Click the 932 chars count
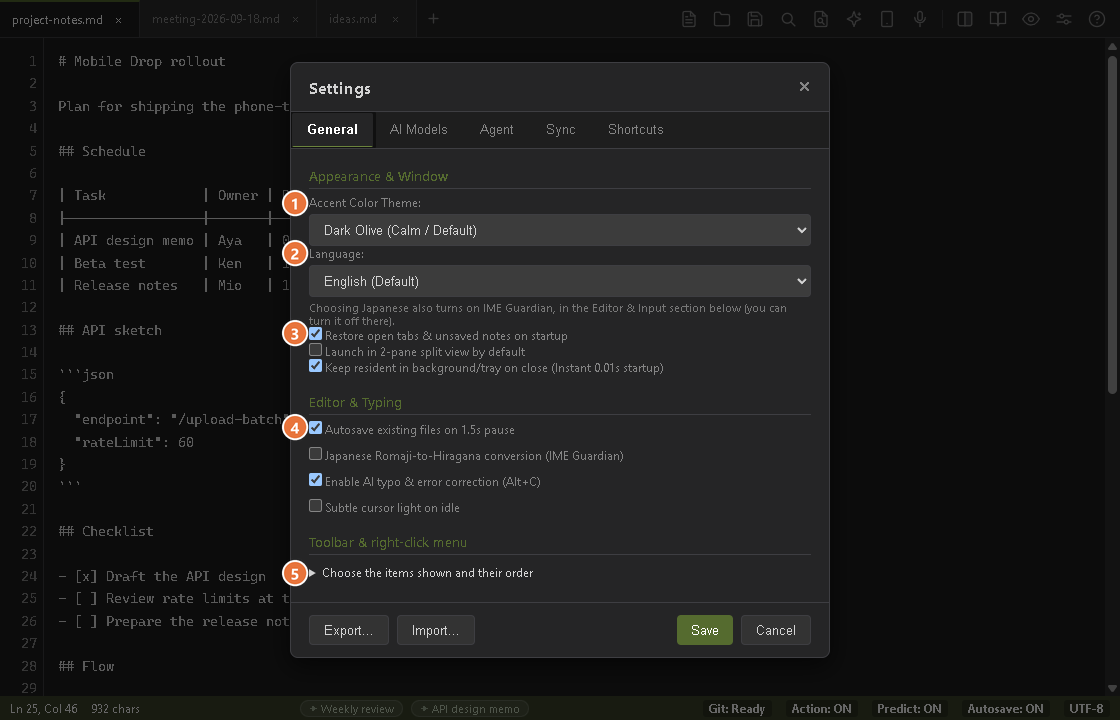This screenshot has height=720, width=1120. click(x=116, y=709)
